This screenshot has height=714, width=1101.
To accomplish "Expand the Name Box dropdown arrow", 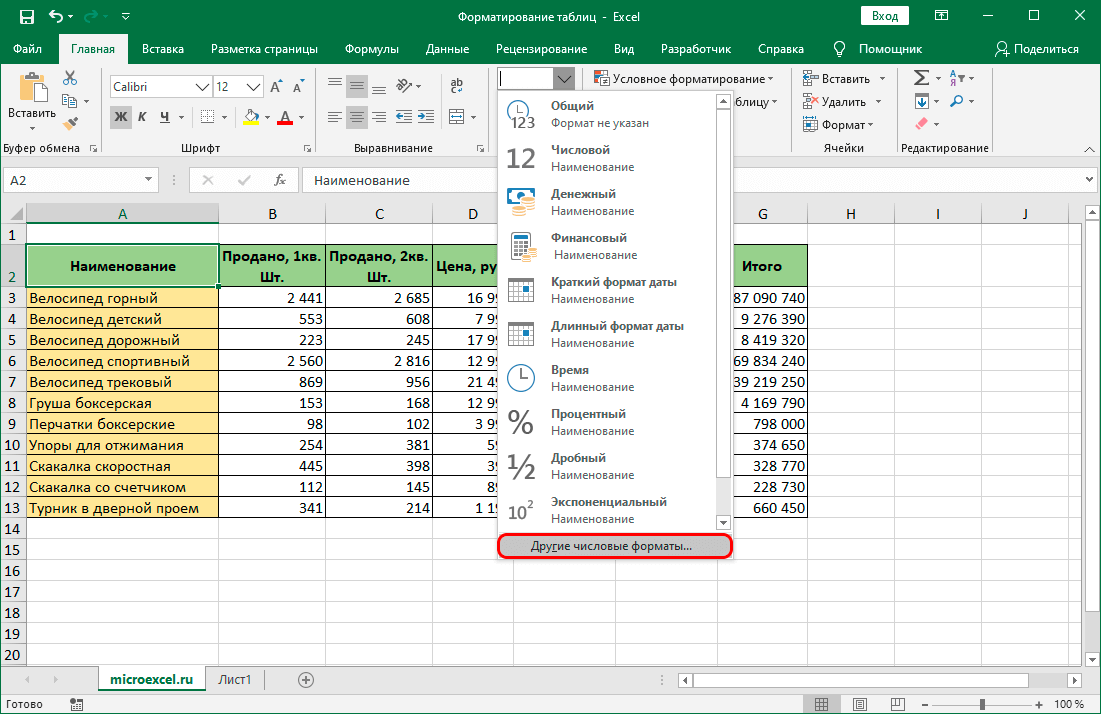I will [148, 180].
